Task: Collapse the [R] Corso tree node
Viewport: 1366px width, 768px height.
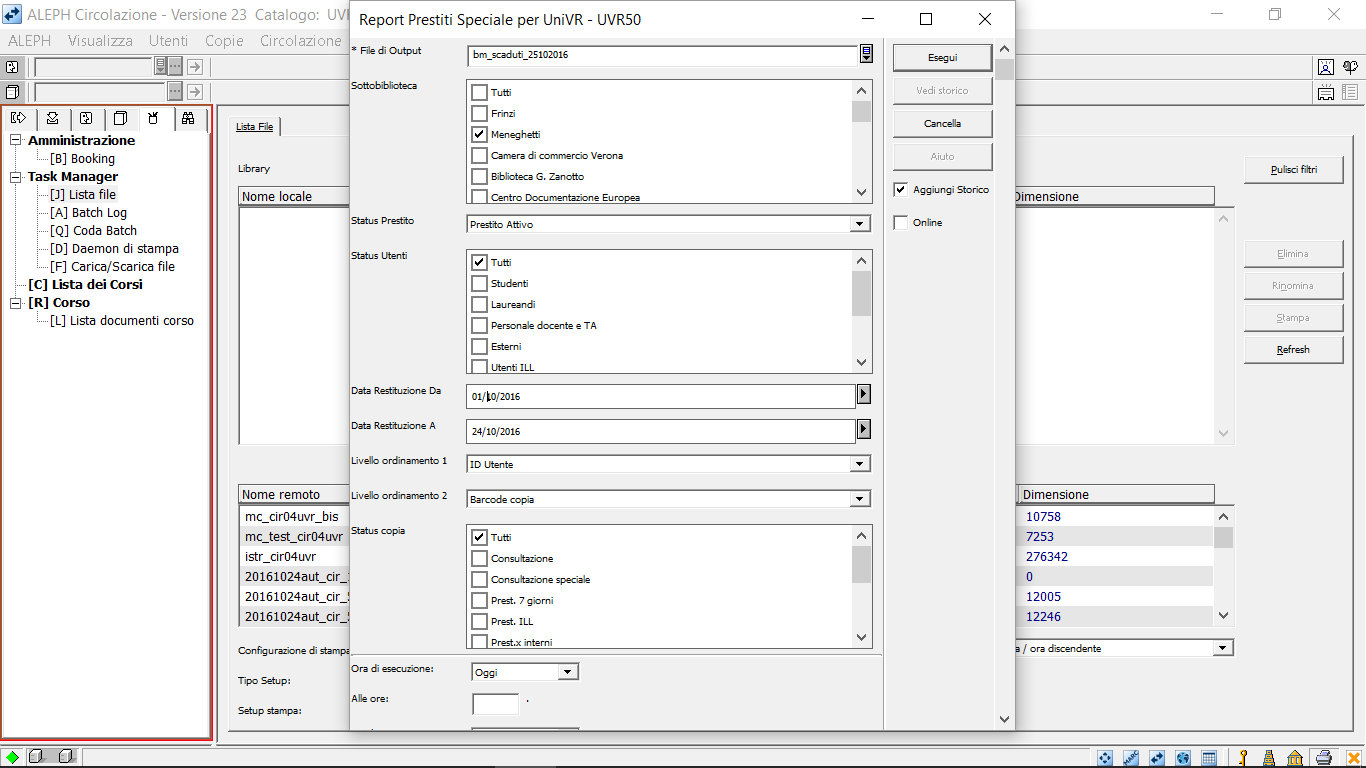Action: [x=16, y=302]
